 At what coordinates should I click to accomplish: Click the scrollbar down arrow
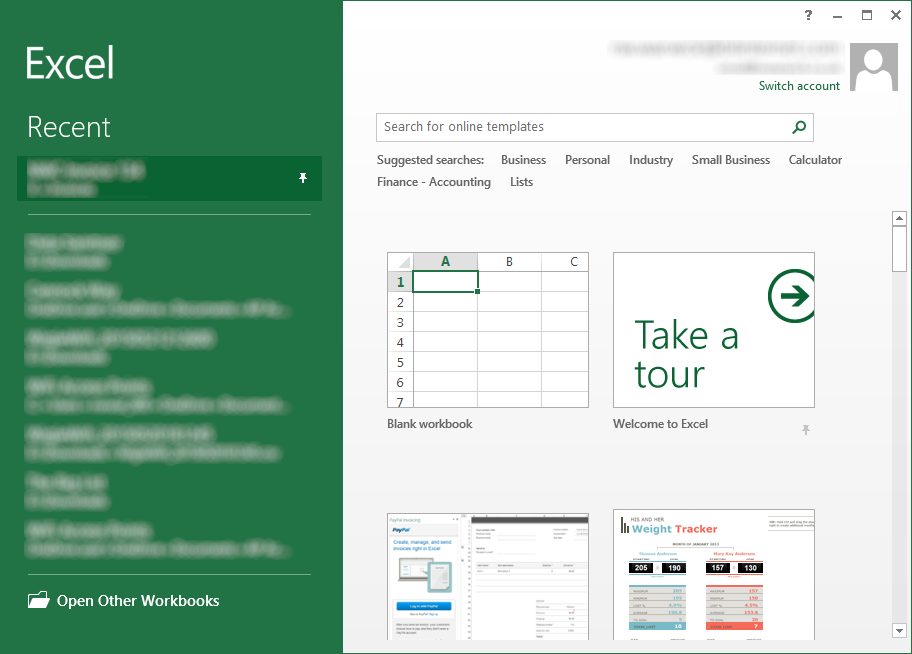[899, 630]
